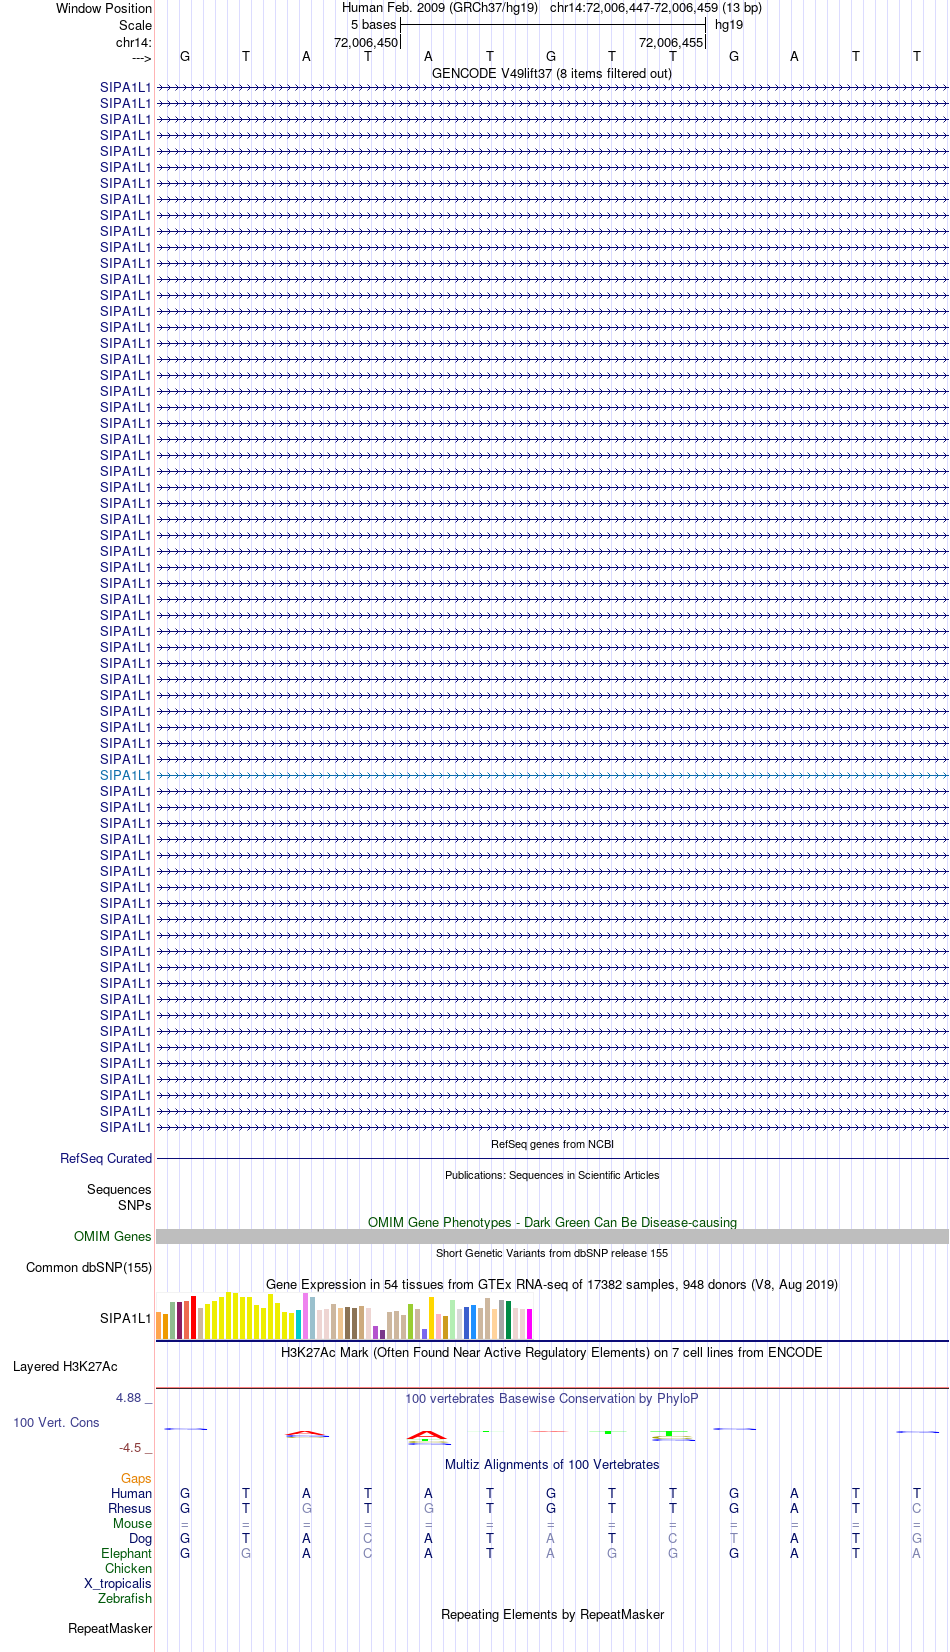
Task: Click the Sequences publications track label
Action: coord(119,1189)
